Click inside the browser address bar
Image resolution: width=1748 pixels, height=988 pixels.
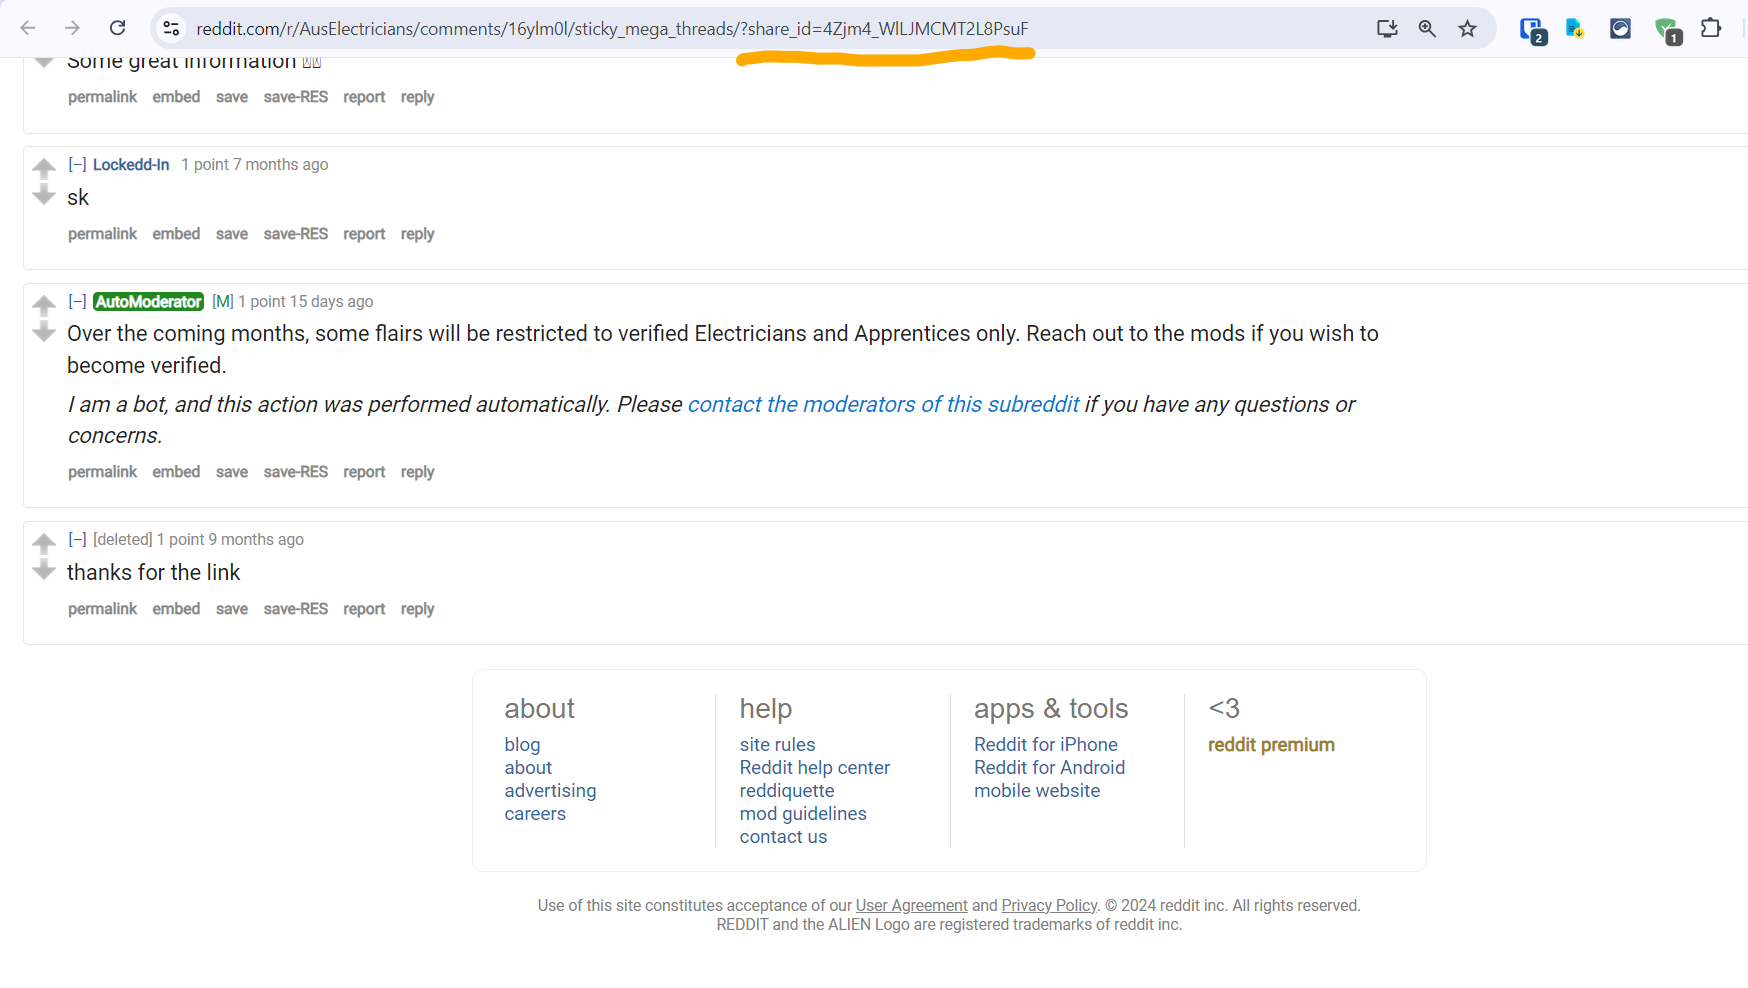[700, 28]
